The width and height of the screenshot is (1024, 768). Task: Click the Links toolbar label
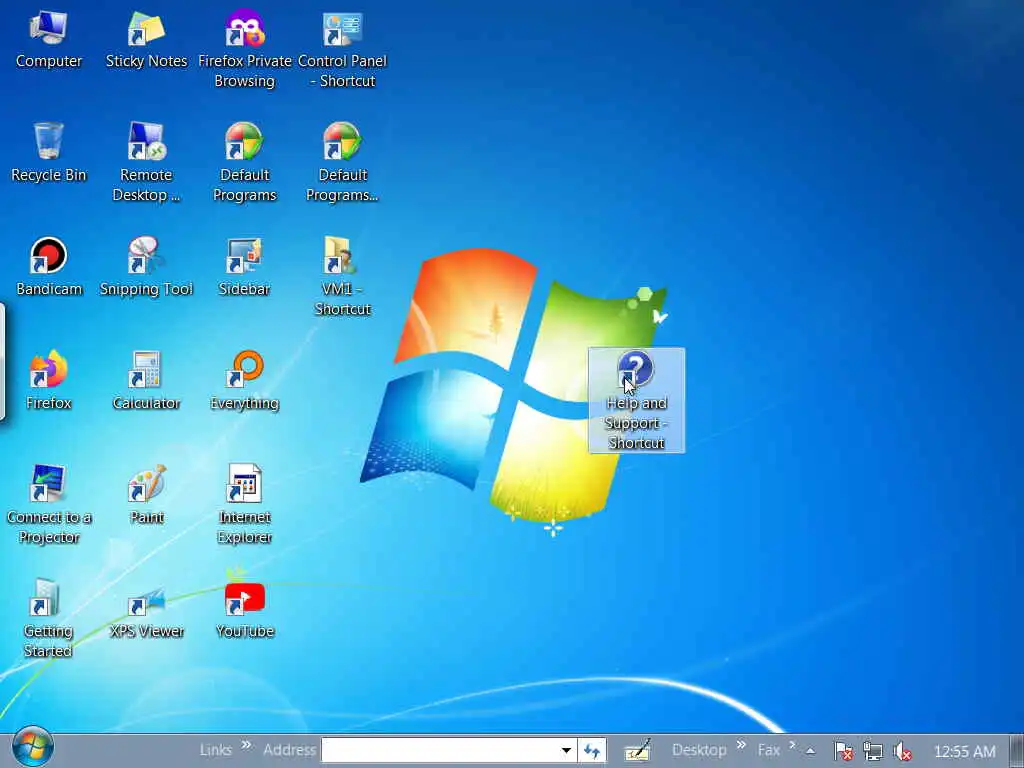(216, 750)
